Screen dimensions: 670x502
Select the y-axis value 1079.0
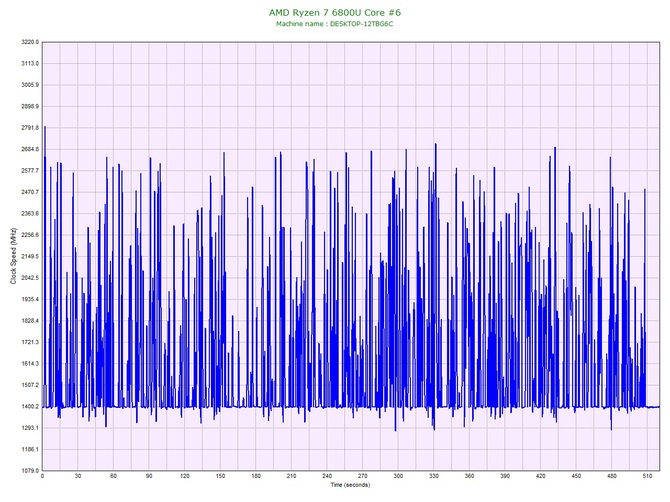[x=30, y=470]
